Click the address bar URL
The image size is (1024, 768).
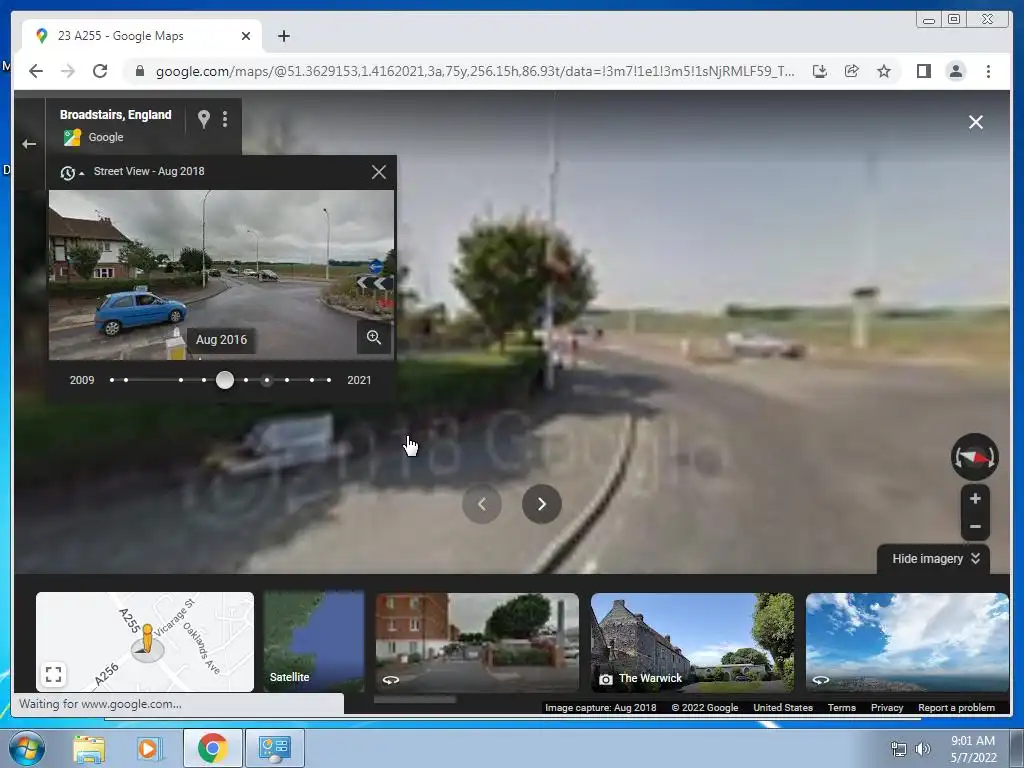pos(475,71)
